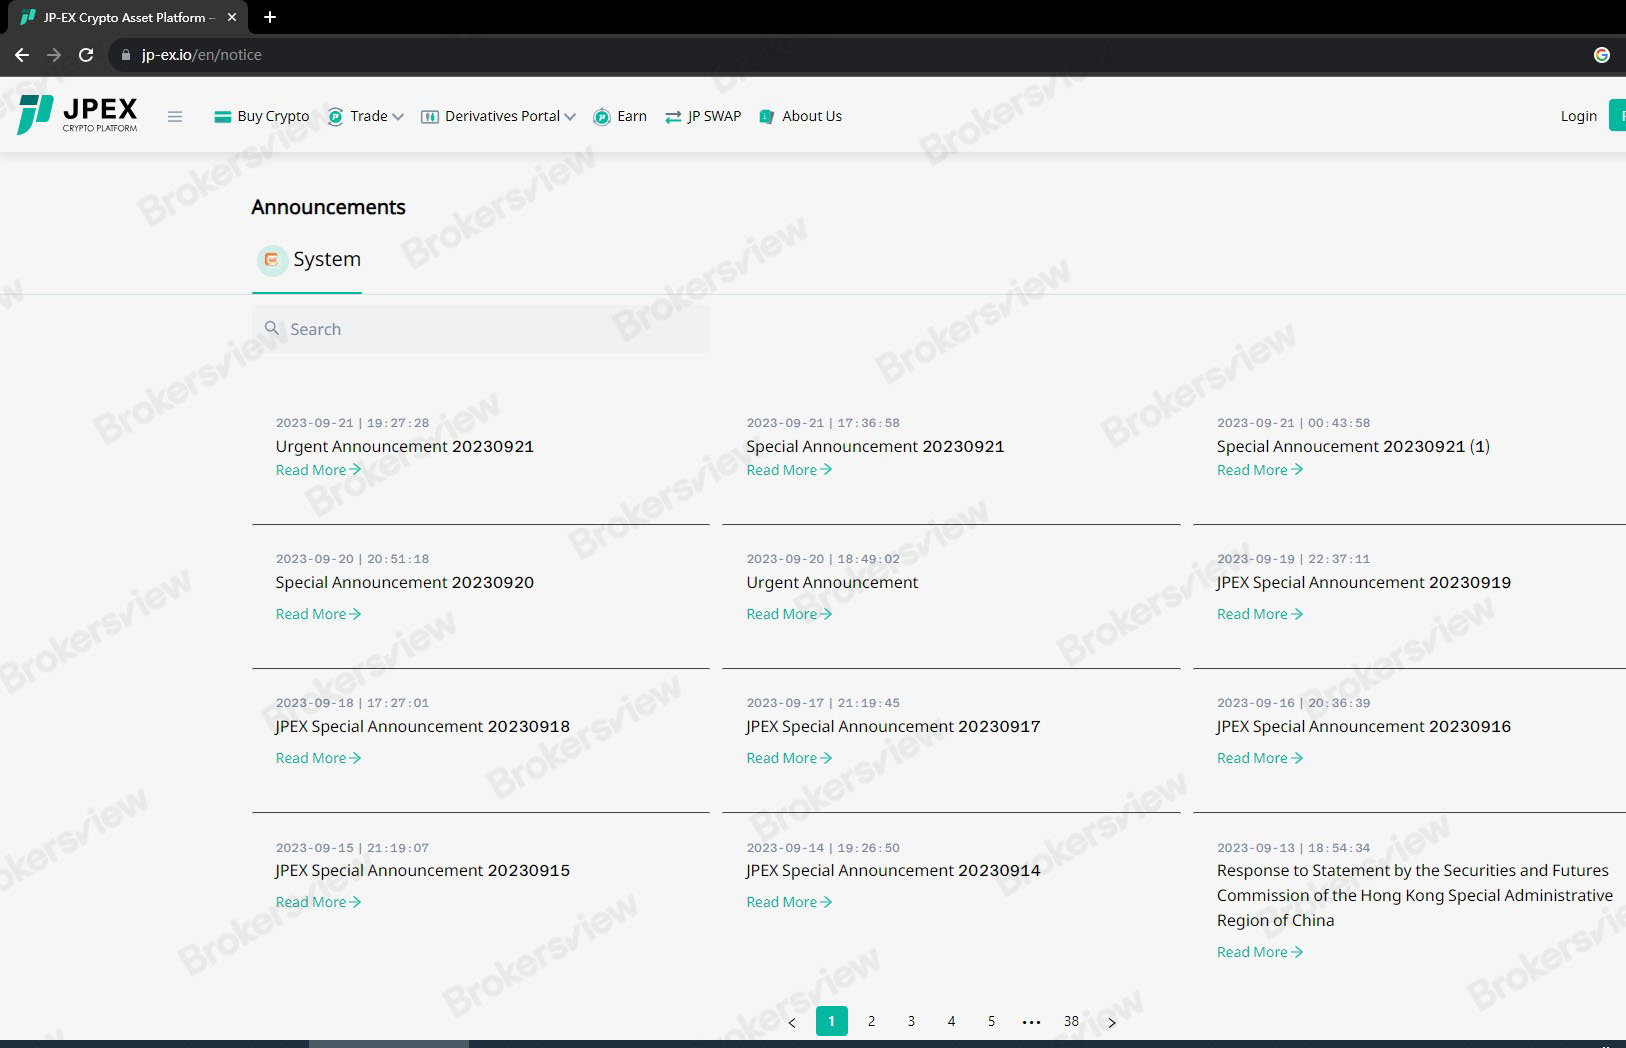Expand the pagination ellipsis for more pages

1031,1022
